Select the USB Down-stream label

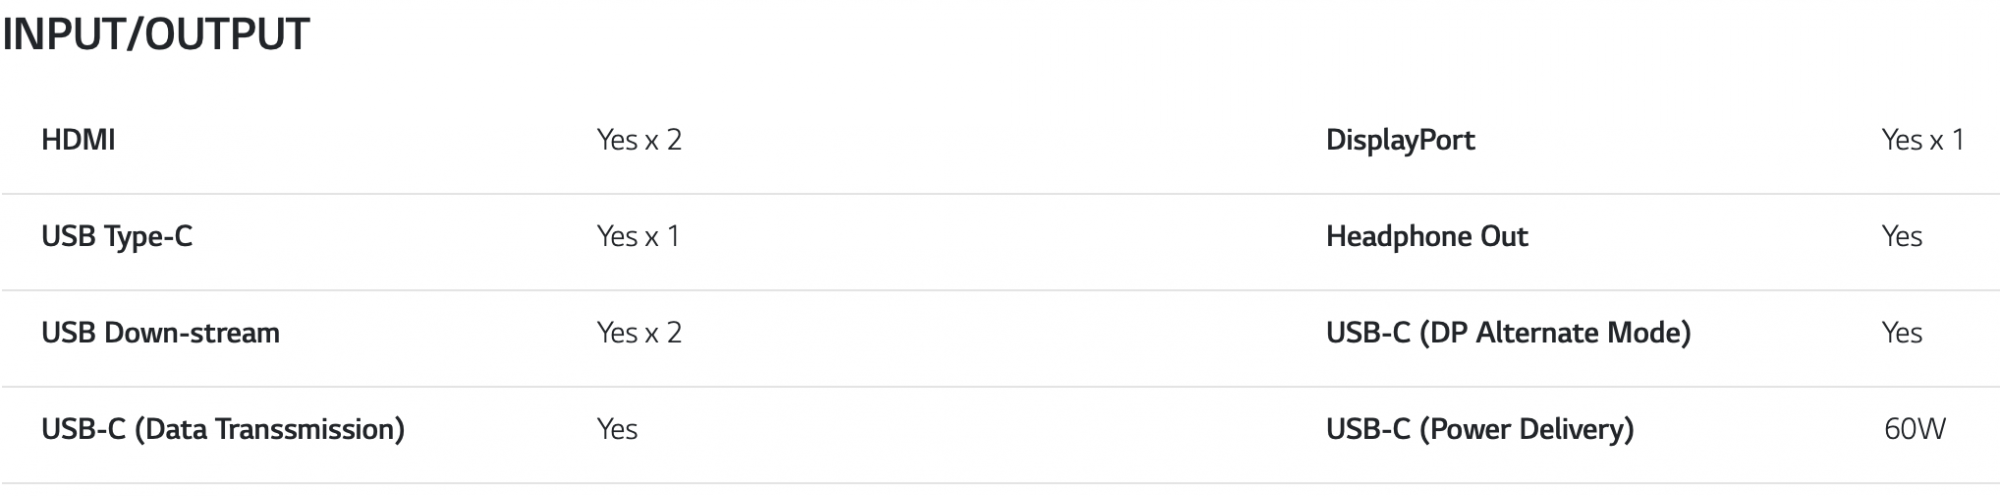point(160,333)
